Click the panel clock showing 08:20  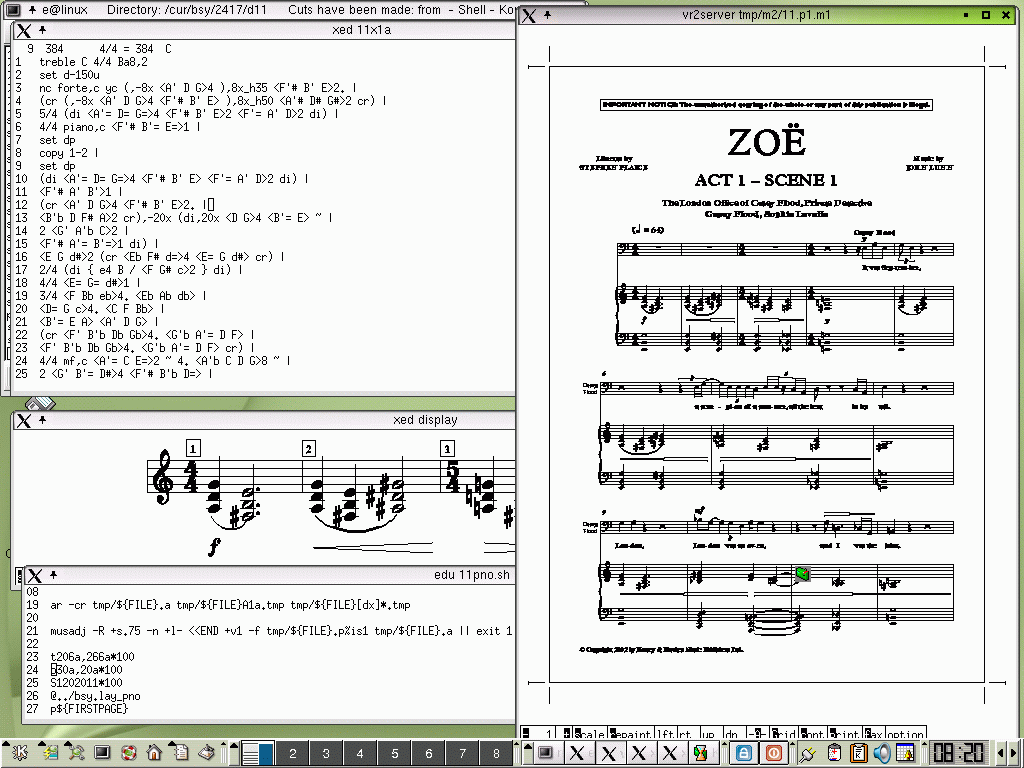(958, 753)
